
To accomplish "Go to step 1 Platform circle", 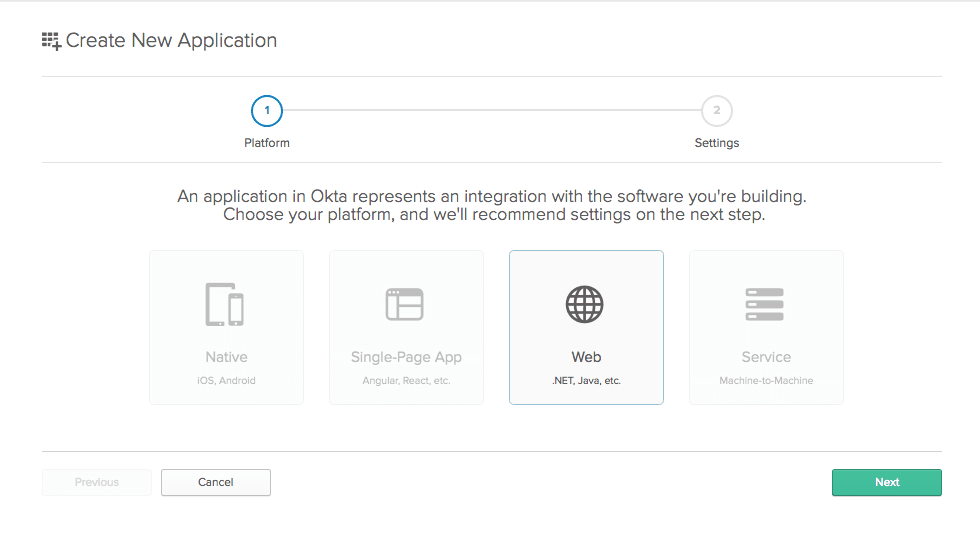I will [x=267, y=111].
